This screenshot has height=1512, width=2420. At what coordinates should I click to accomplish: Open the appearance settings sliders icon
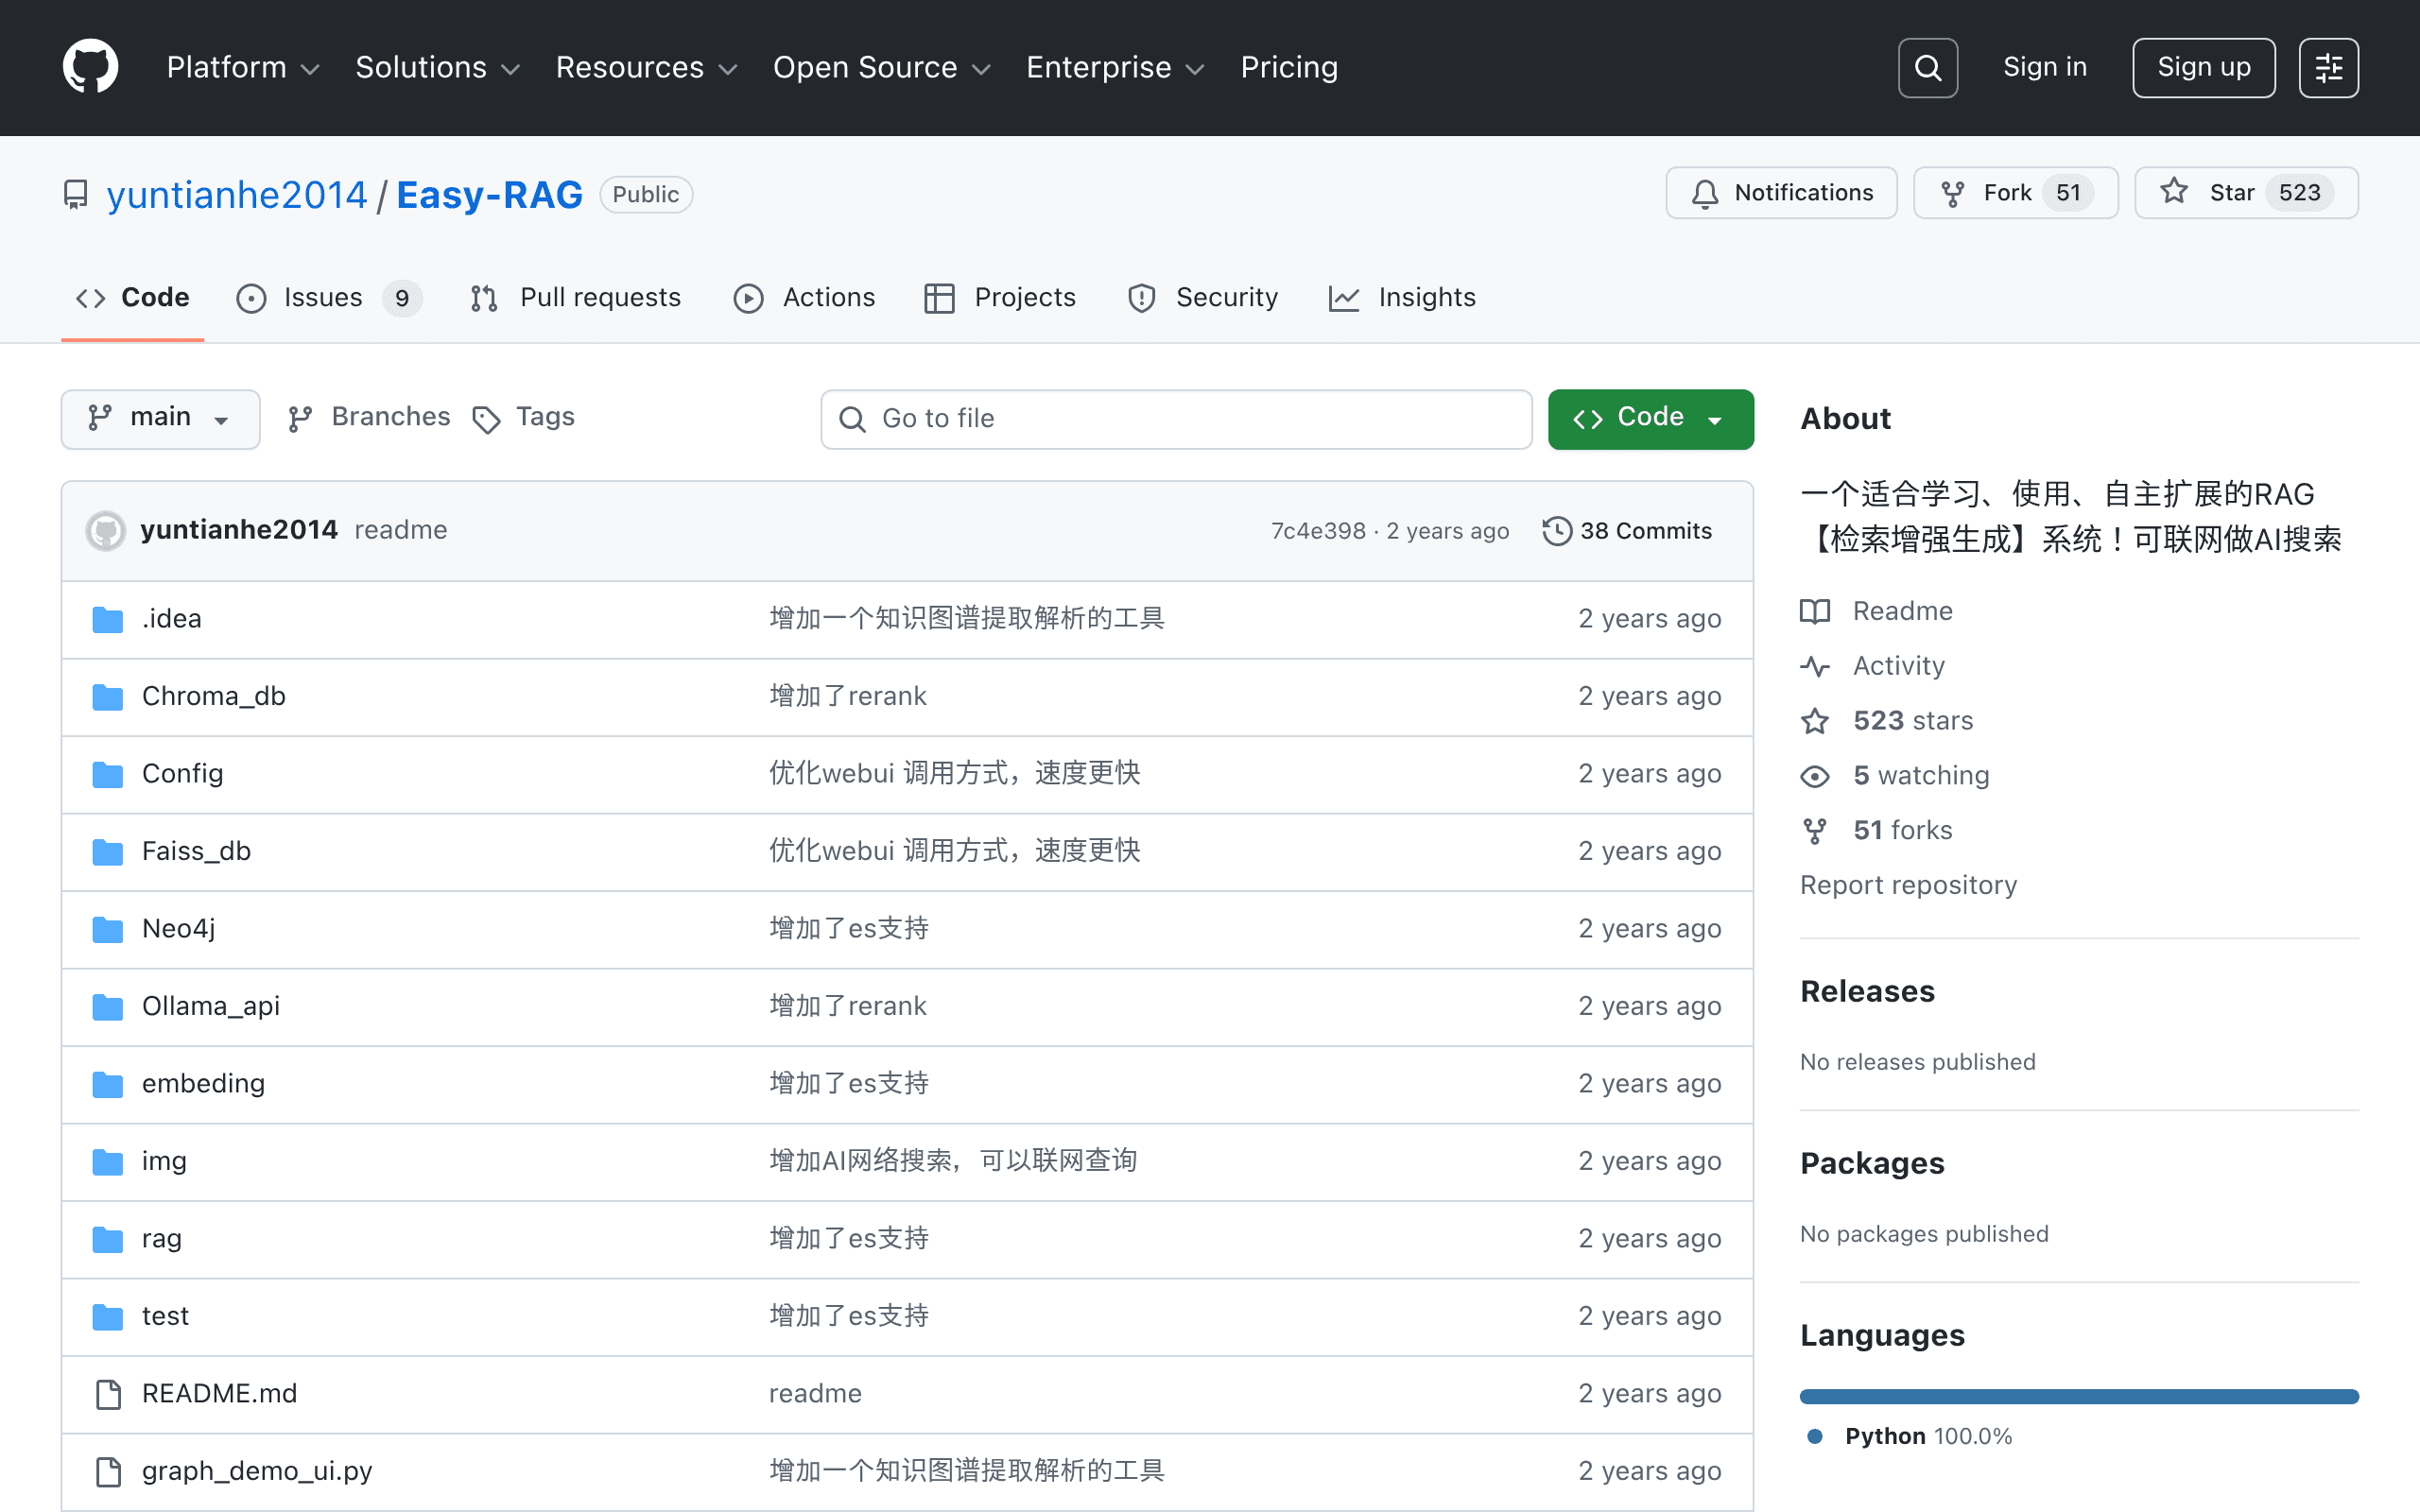(x=2328, y=68)
